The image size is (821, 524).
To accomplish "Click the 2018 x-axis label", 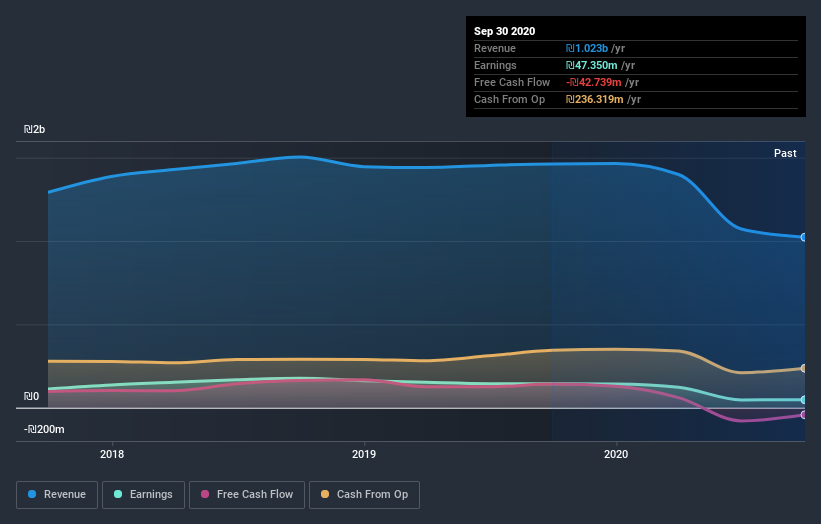I will pyautogui.click(x=112, y=454).
